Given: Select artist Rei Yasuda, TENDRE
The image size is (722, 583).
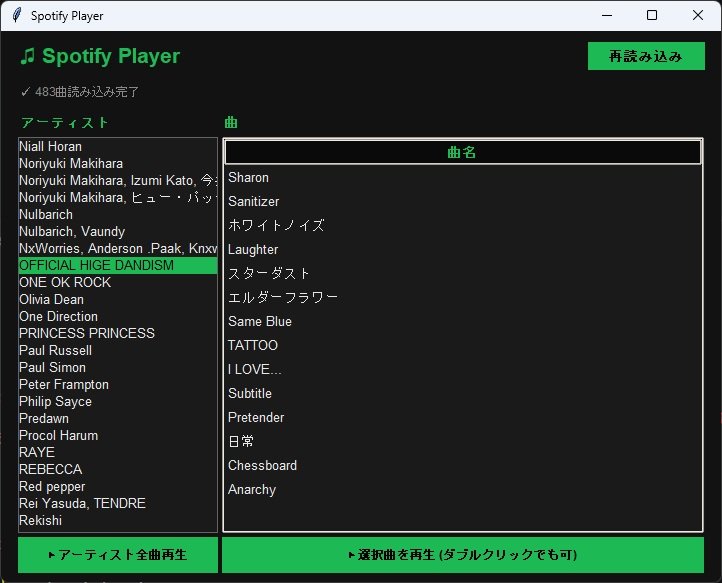Looking at the screenshot, I should coord(118,504).
